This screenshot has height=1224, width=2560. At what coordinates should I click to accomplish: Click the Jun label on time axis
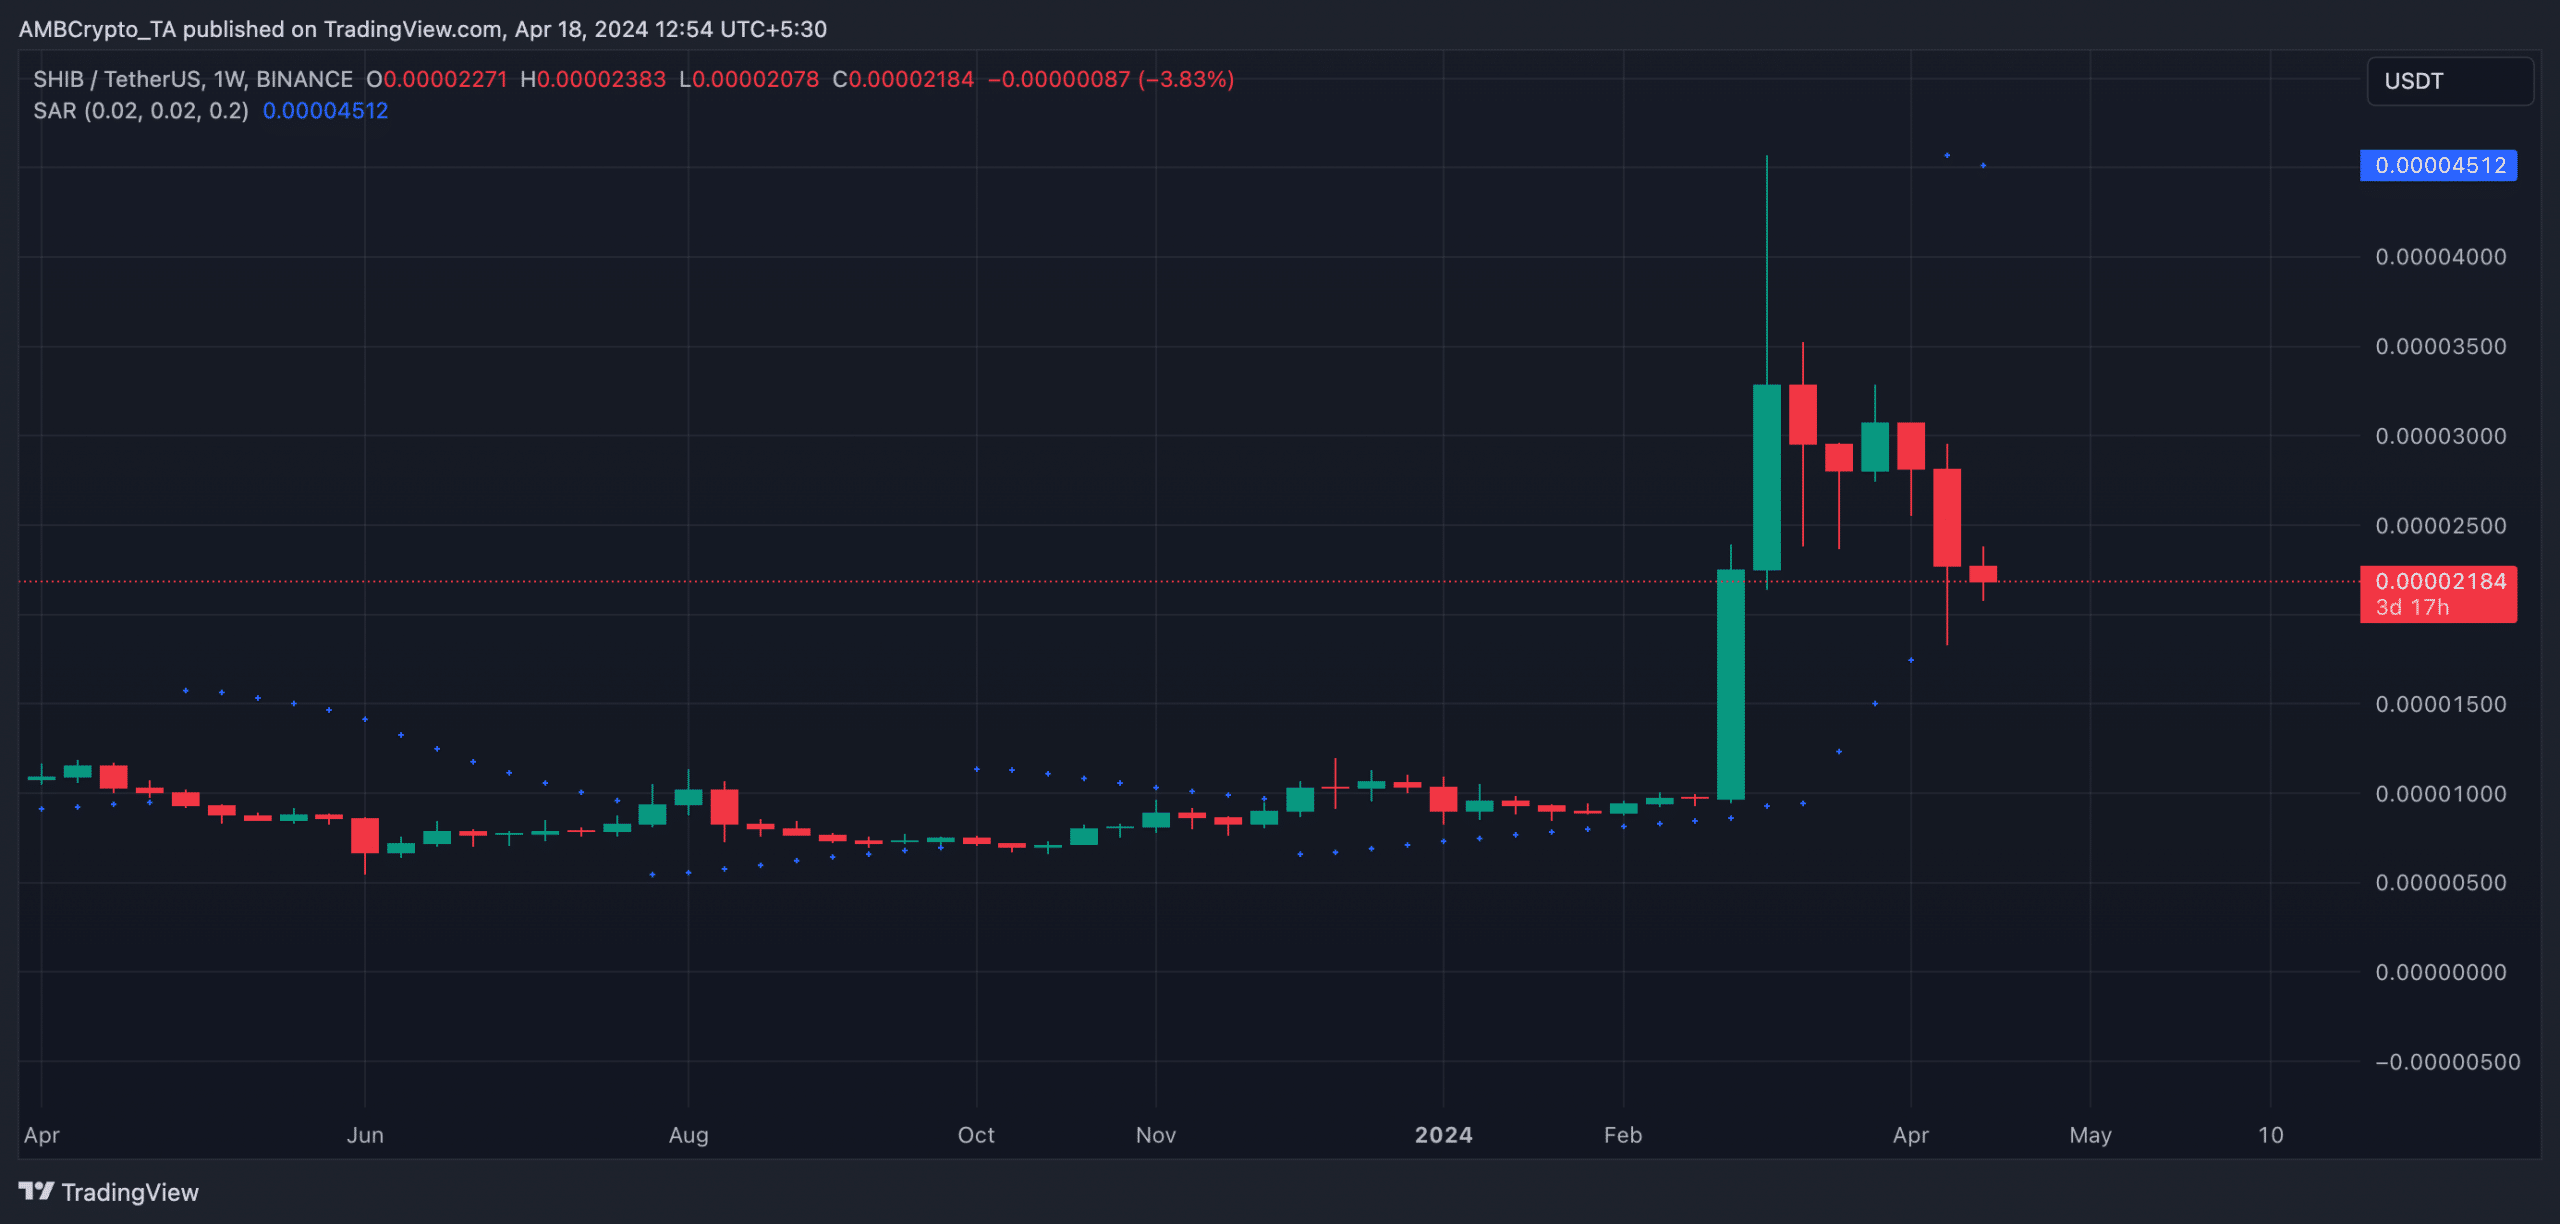[365, 1135]
